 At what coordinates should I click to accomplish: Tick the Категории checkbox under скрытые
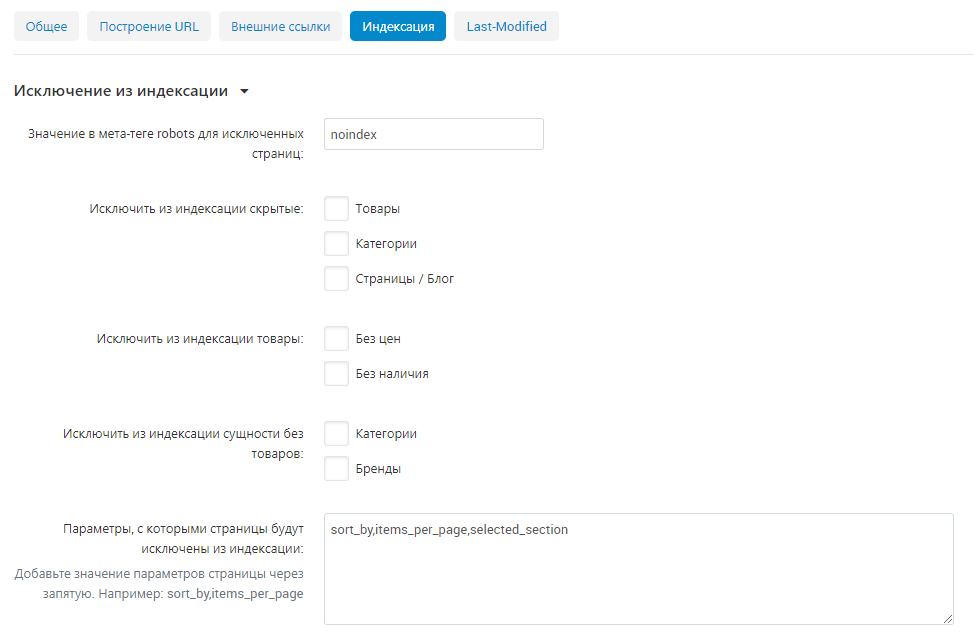click(x=336, y=244)
